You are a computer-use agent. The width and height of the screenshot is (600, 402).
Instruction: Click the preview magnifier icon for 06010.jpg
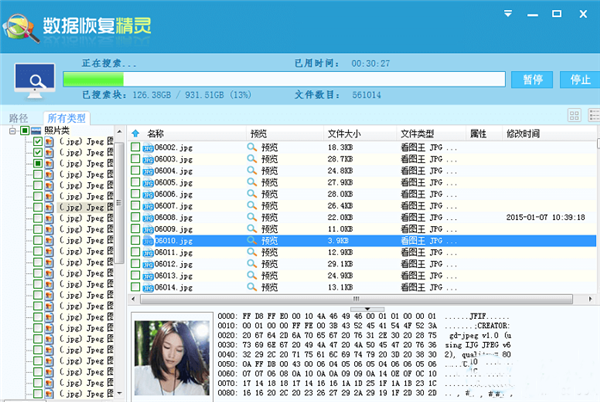click(x=253, y=241)
